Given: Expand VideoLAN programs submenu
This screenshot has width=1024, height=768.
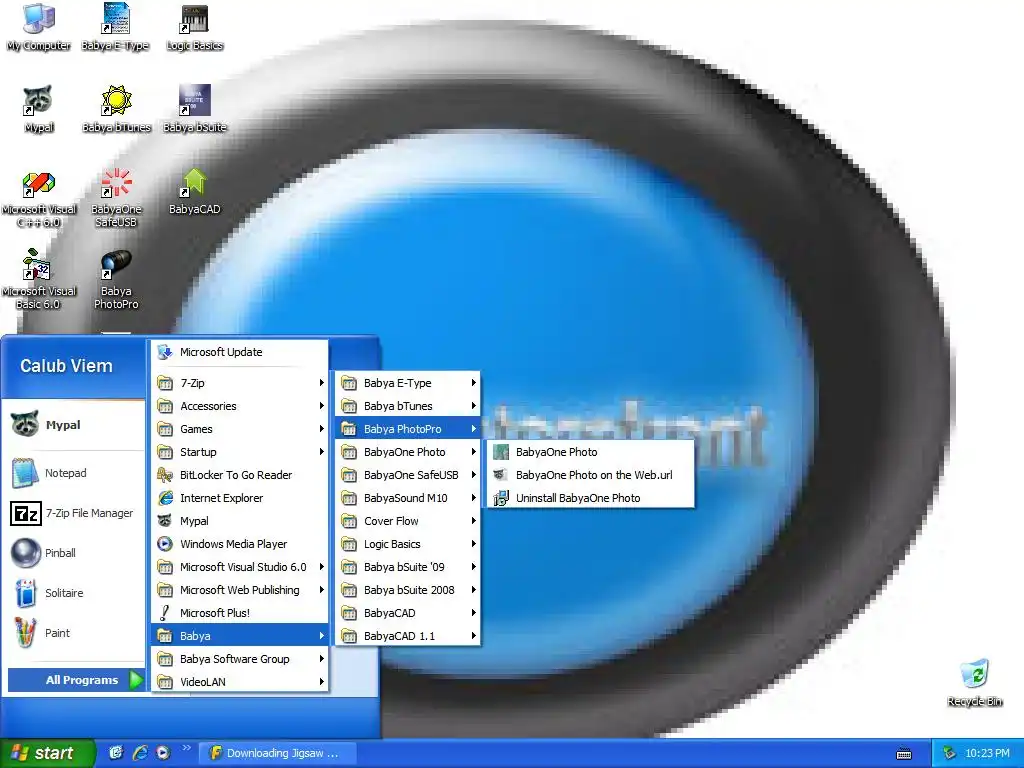Looking at the screenshot, I should [240, 682].
